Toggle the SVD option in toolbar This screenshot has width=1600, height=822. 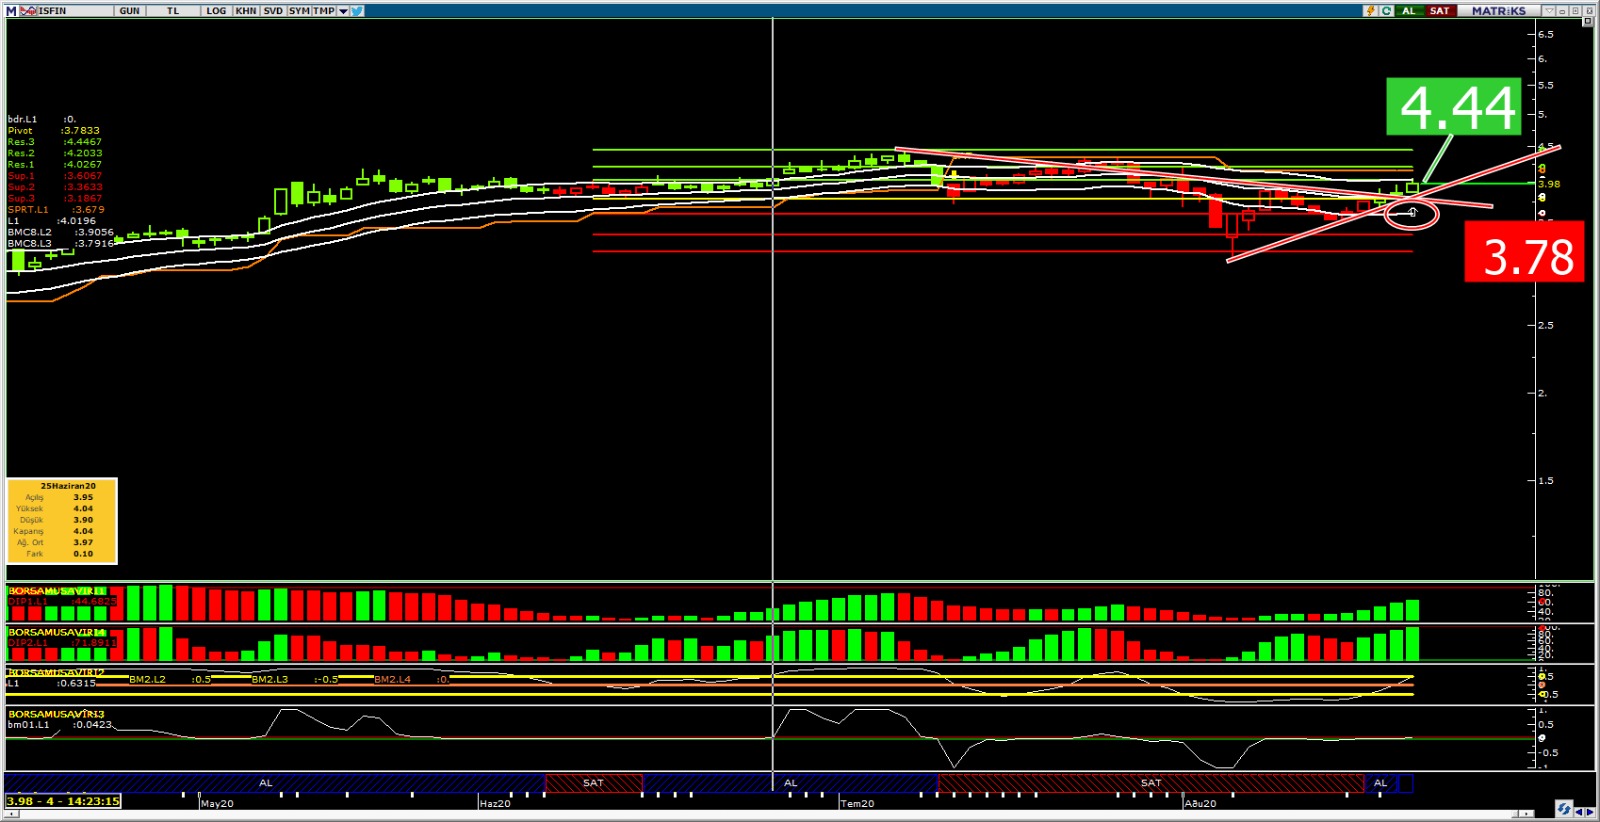[273, 11]
